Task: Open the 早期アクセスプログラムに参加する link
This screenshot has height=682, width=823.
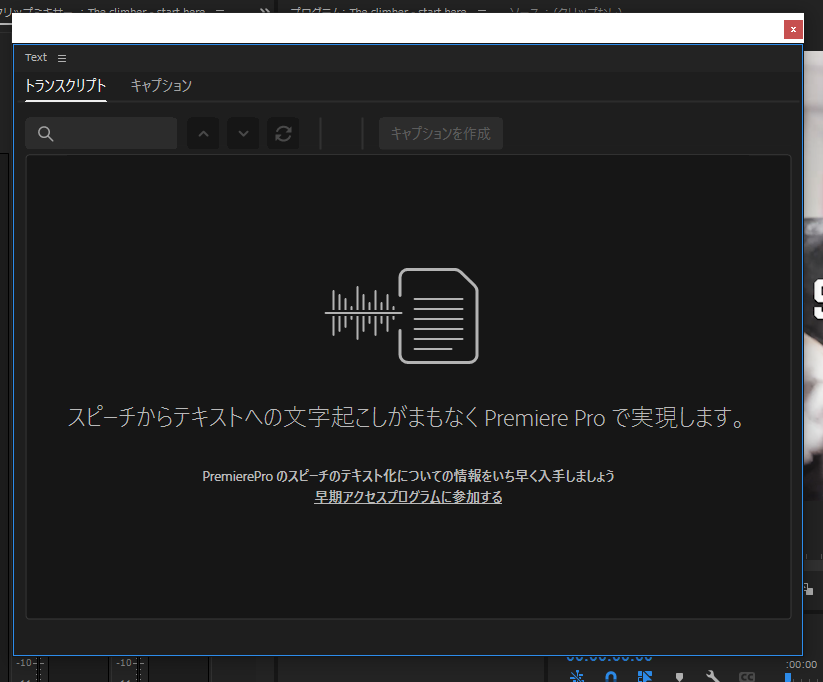Action: click(x=408, y=497)
